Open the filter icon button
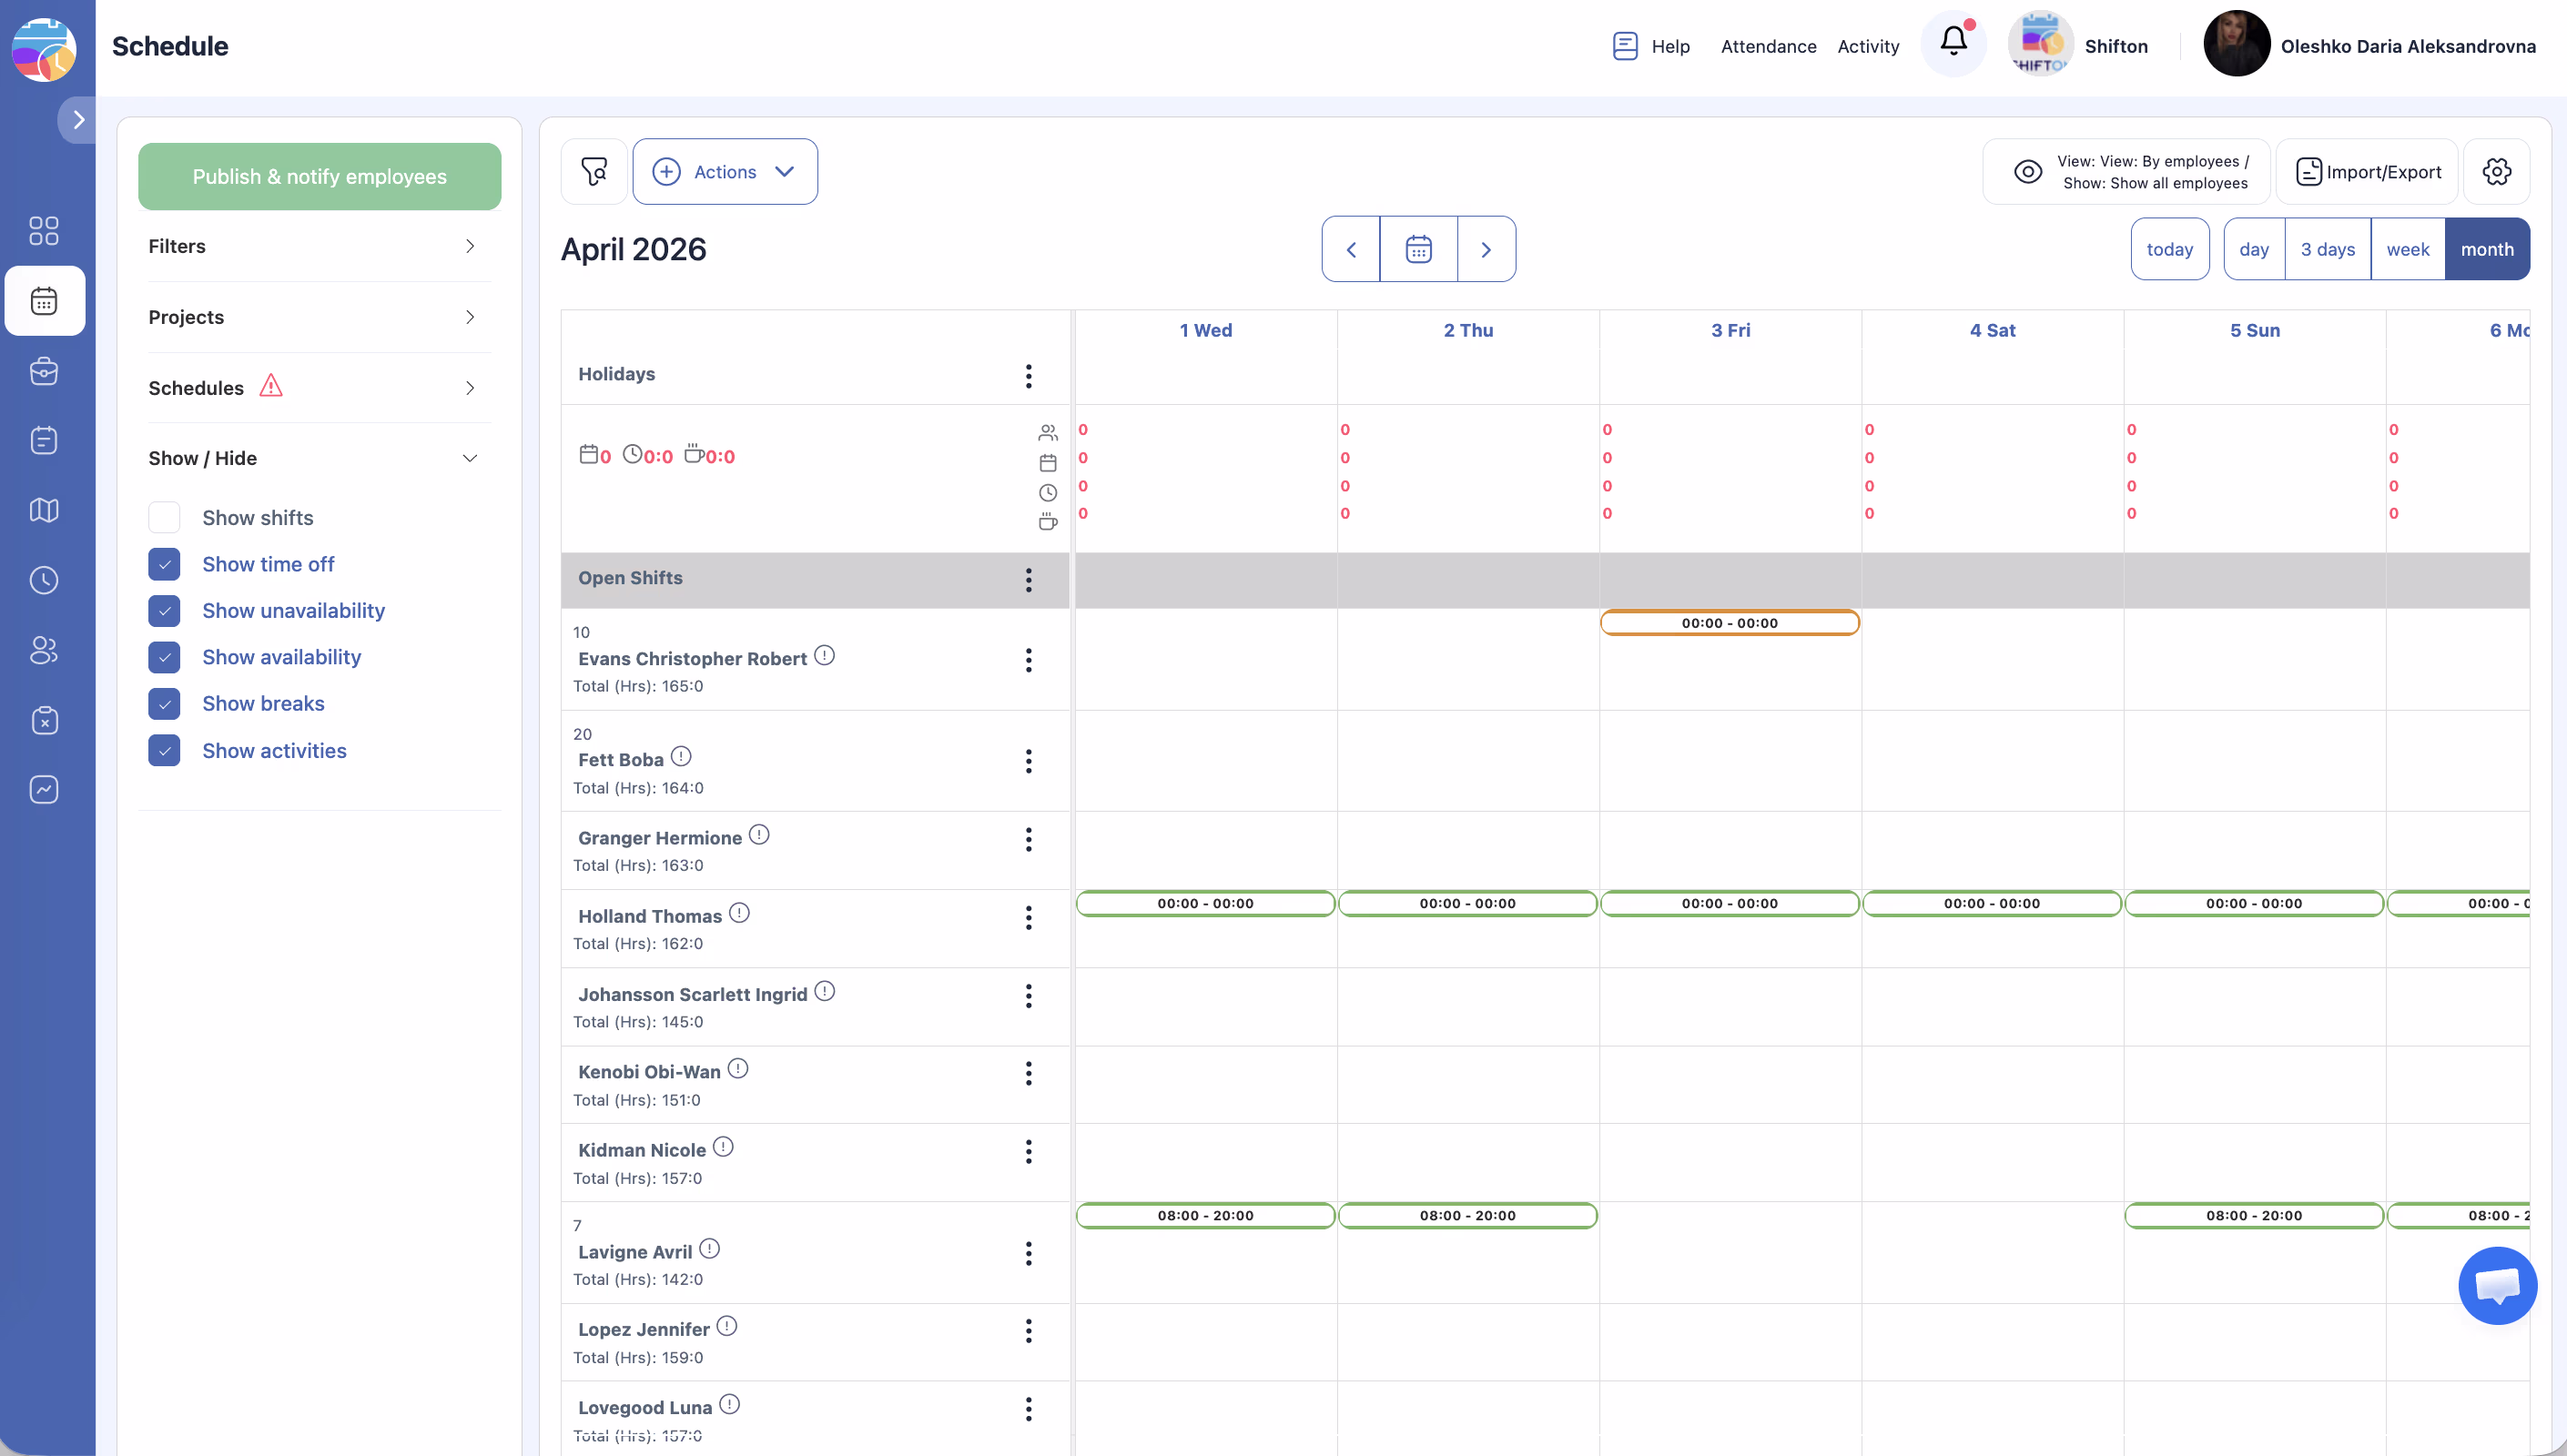Viewport: 2567px width, 1456px height. (594, 172)
